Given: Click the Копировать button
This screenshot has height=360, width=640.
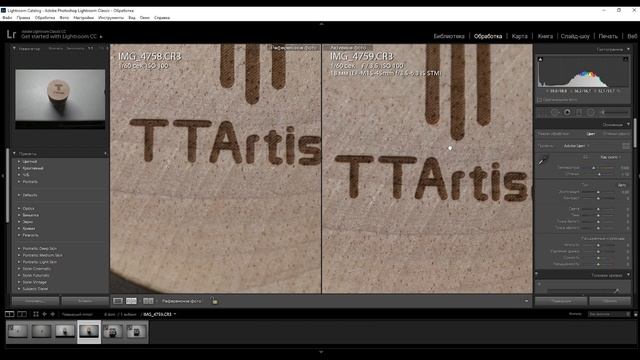Looking at the screenshot, I should pos(35,301).
